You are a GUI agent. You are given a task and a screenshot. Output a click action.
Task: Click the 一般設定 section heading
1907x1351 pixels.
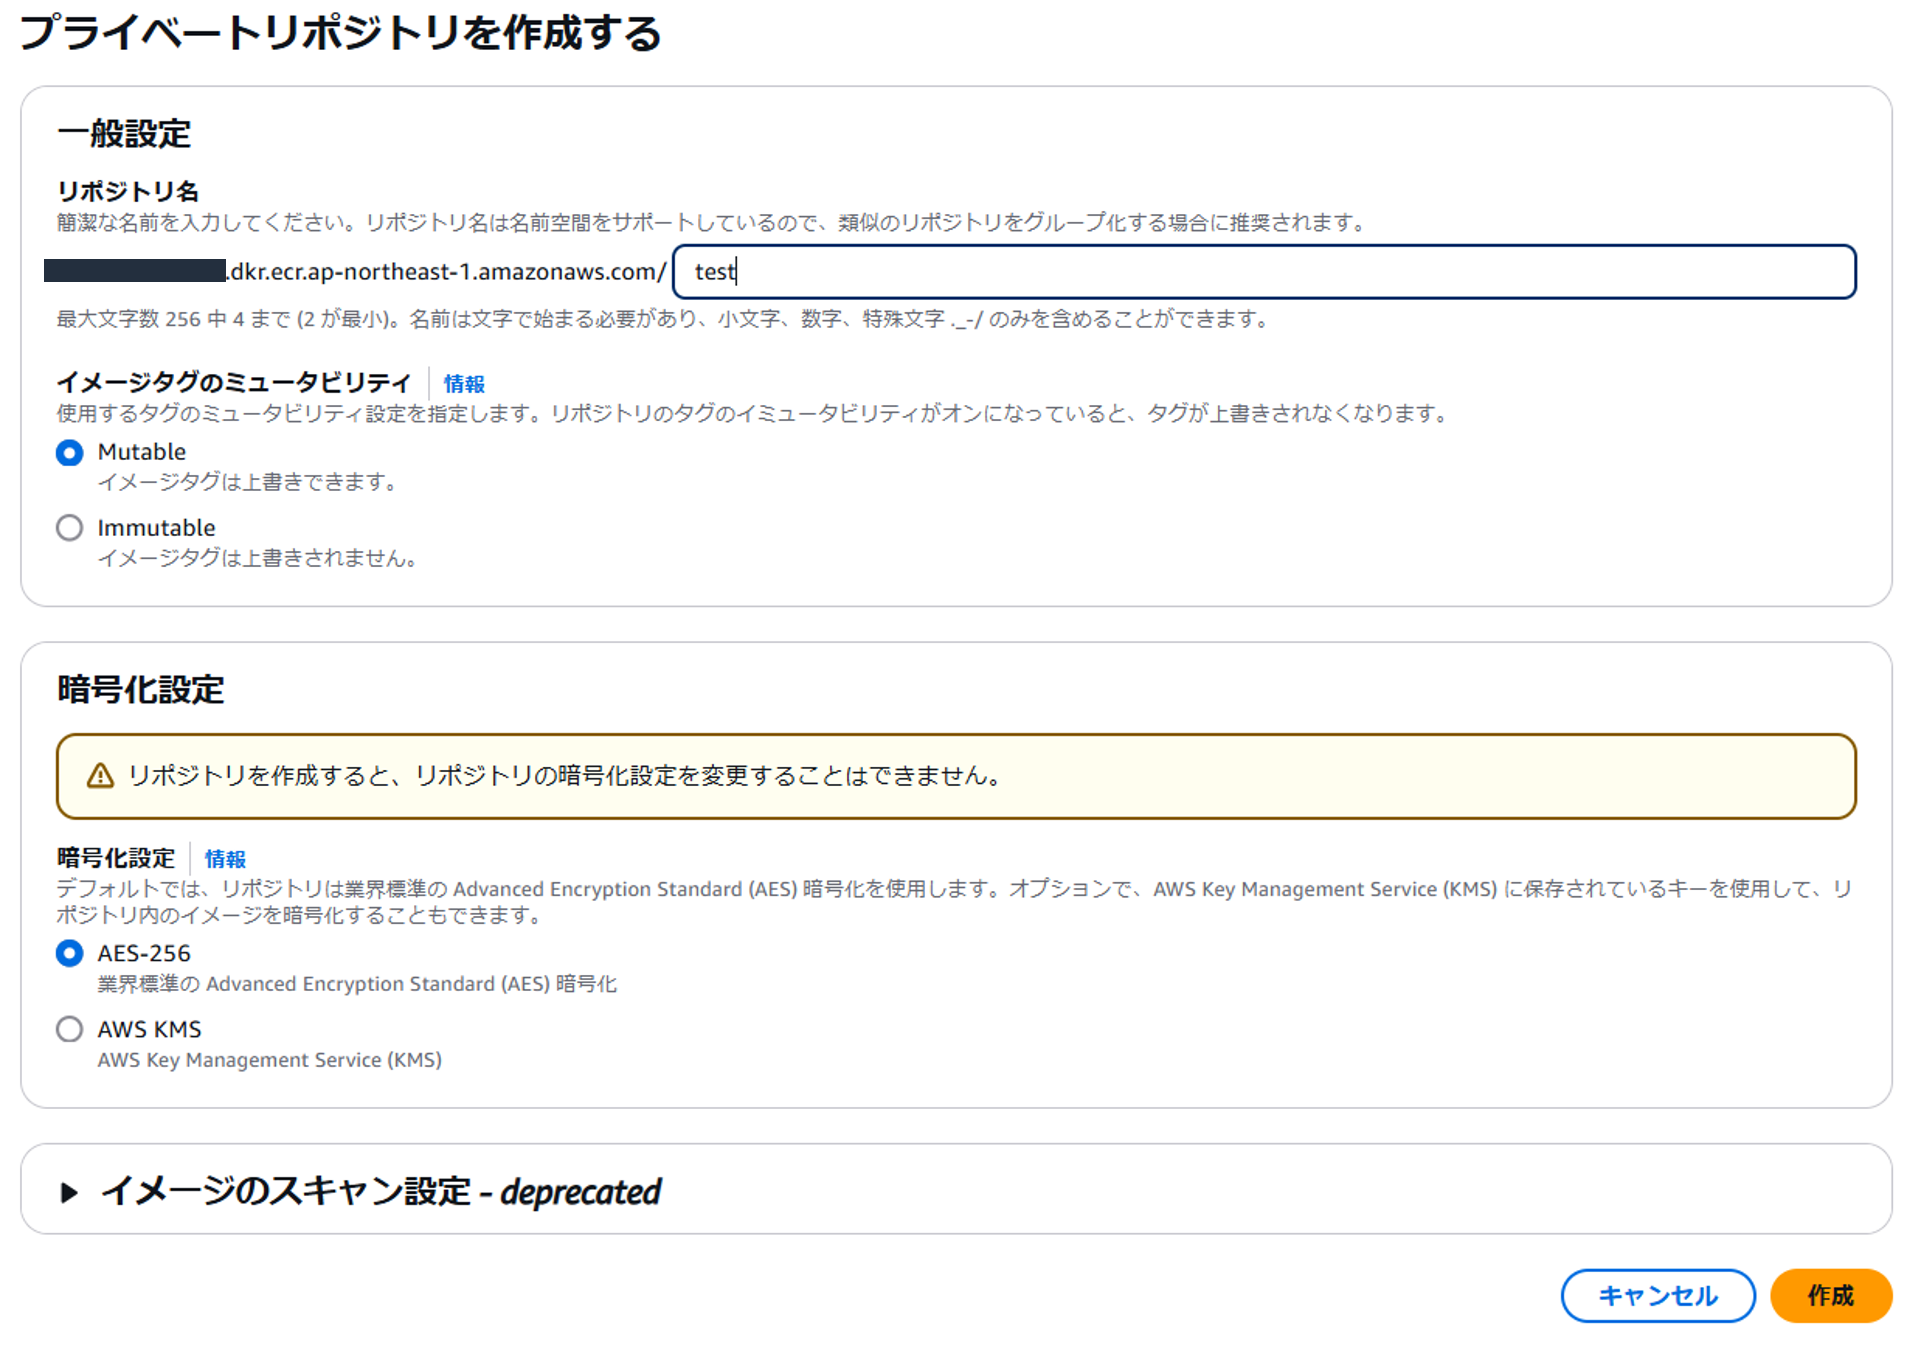(x=126, y=134)
